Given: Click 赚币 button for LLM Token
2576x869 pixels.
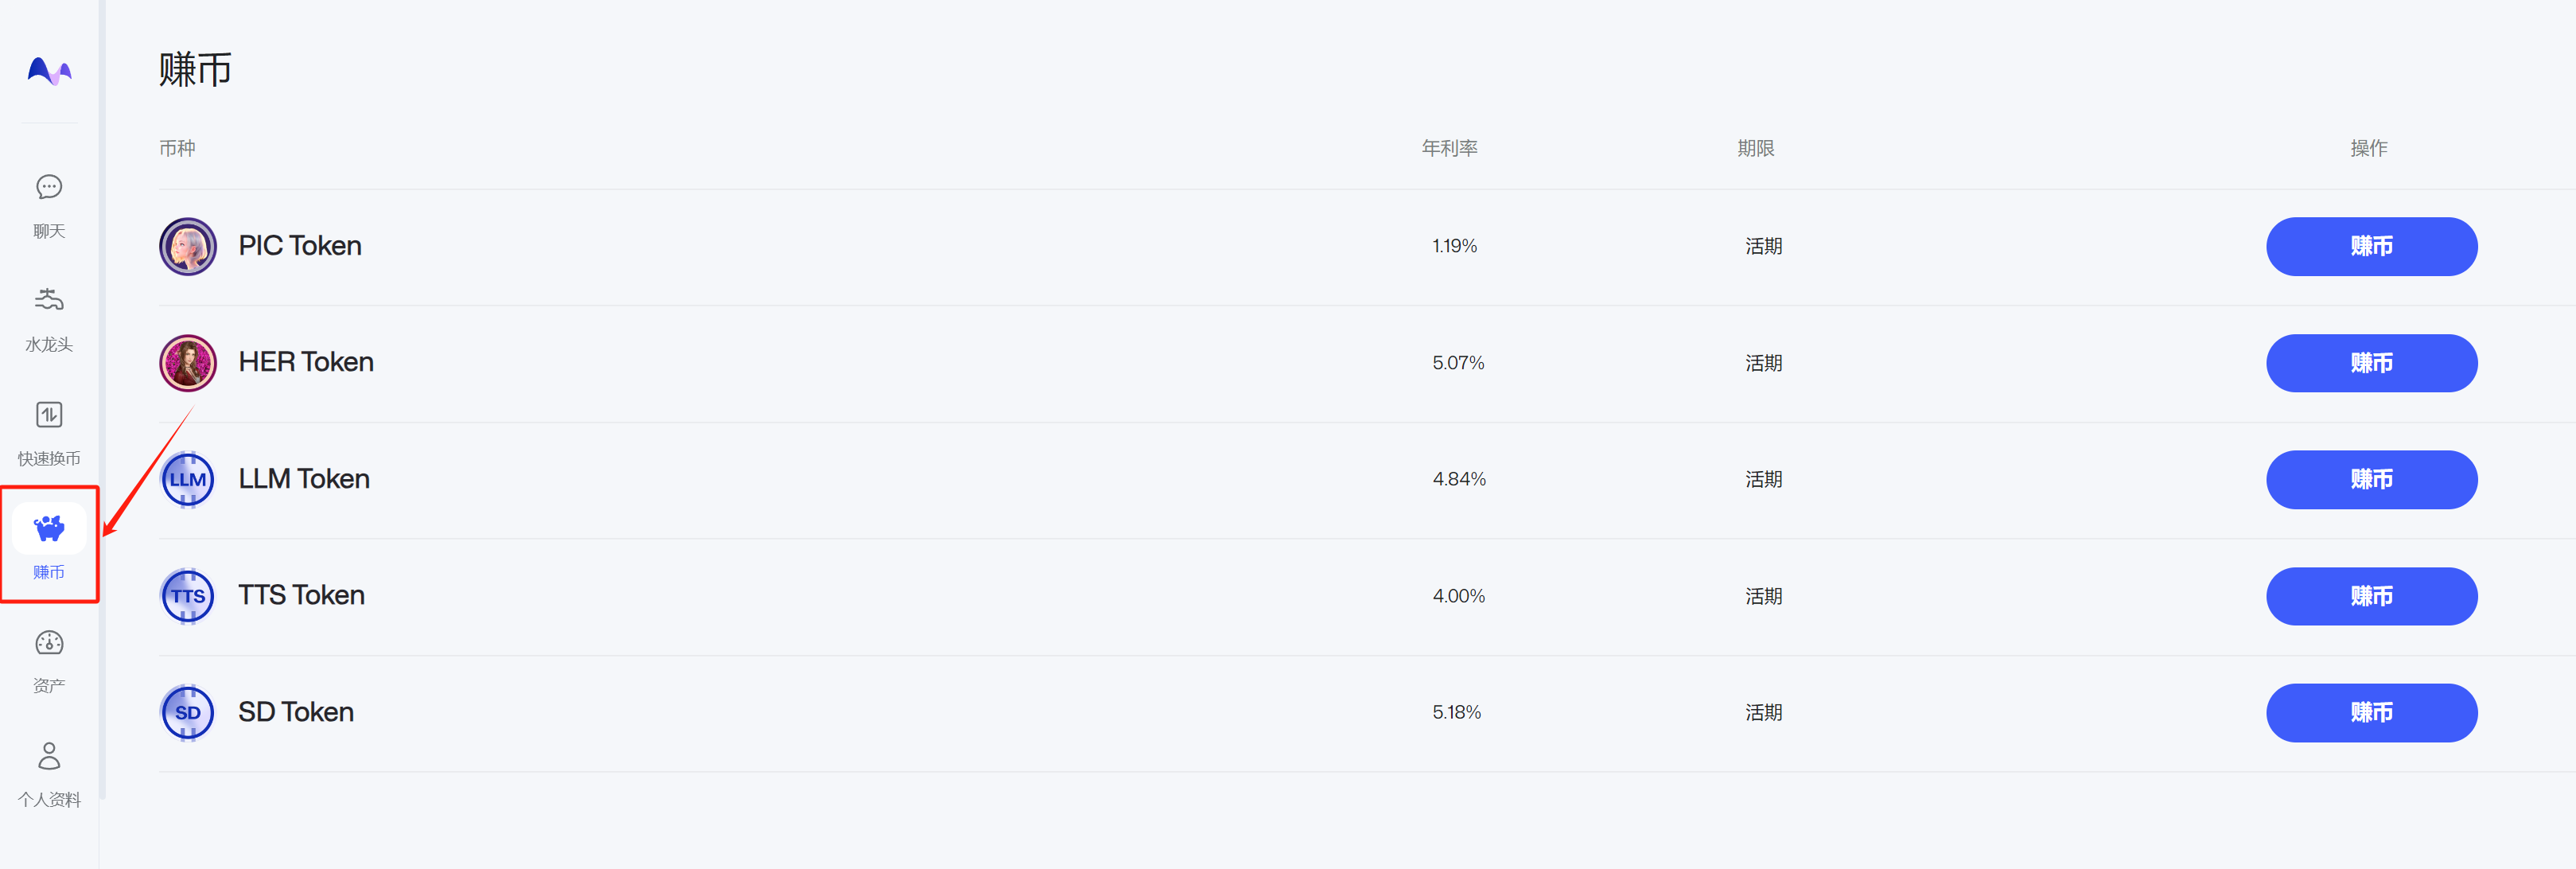Looking at the screenshot, I should click(x=2371, y=479).
